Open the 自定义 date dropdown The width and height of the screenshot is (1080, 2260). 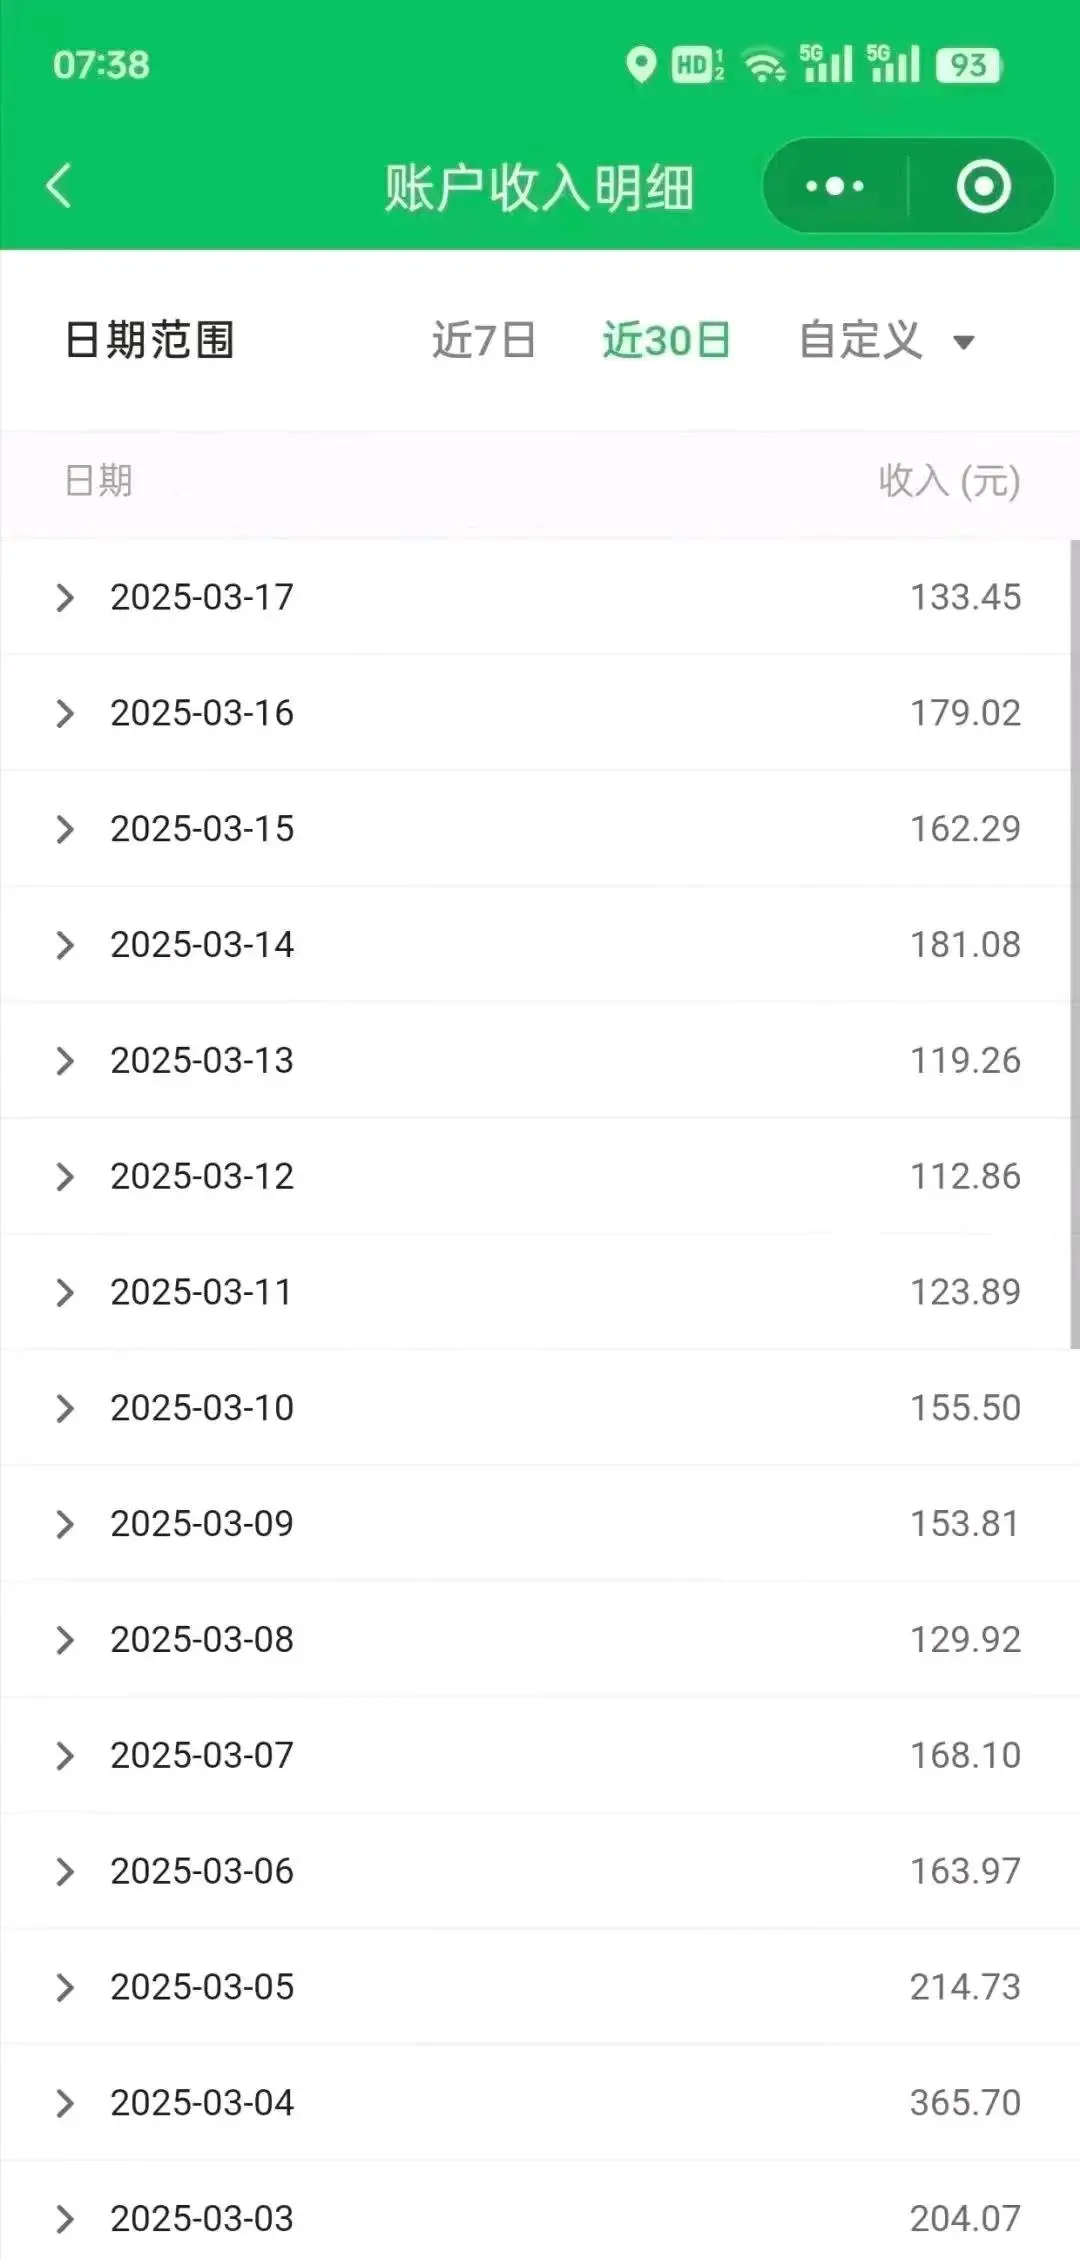[x=887, y=340]
